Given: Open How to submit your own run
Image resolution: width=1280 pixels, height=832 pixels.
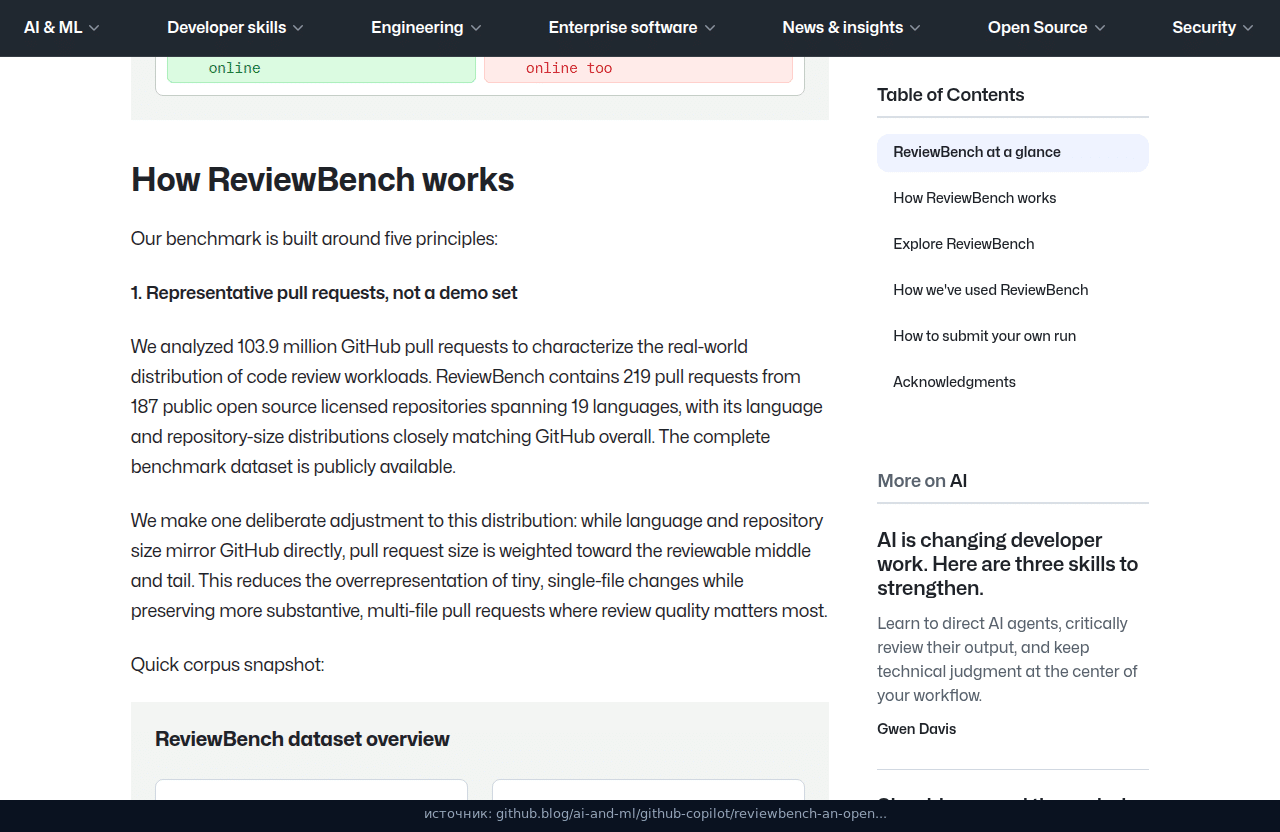Looking at the screenshot, I should tap(985, 336).
